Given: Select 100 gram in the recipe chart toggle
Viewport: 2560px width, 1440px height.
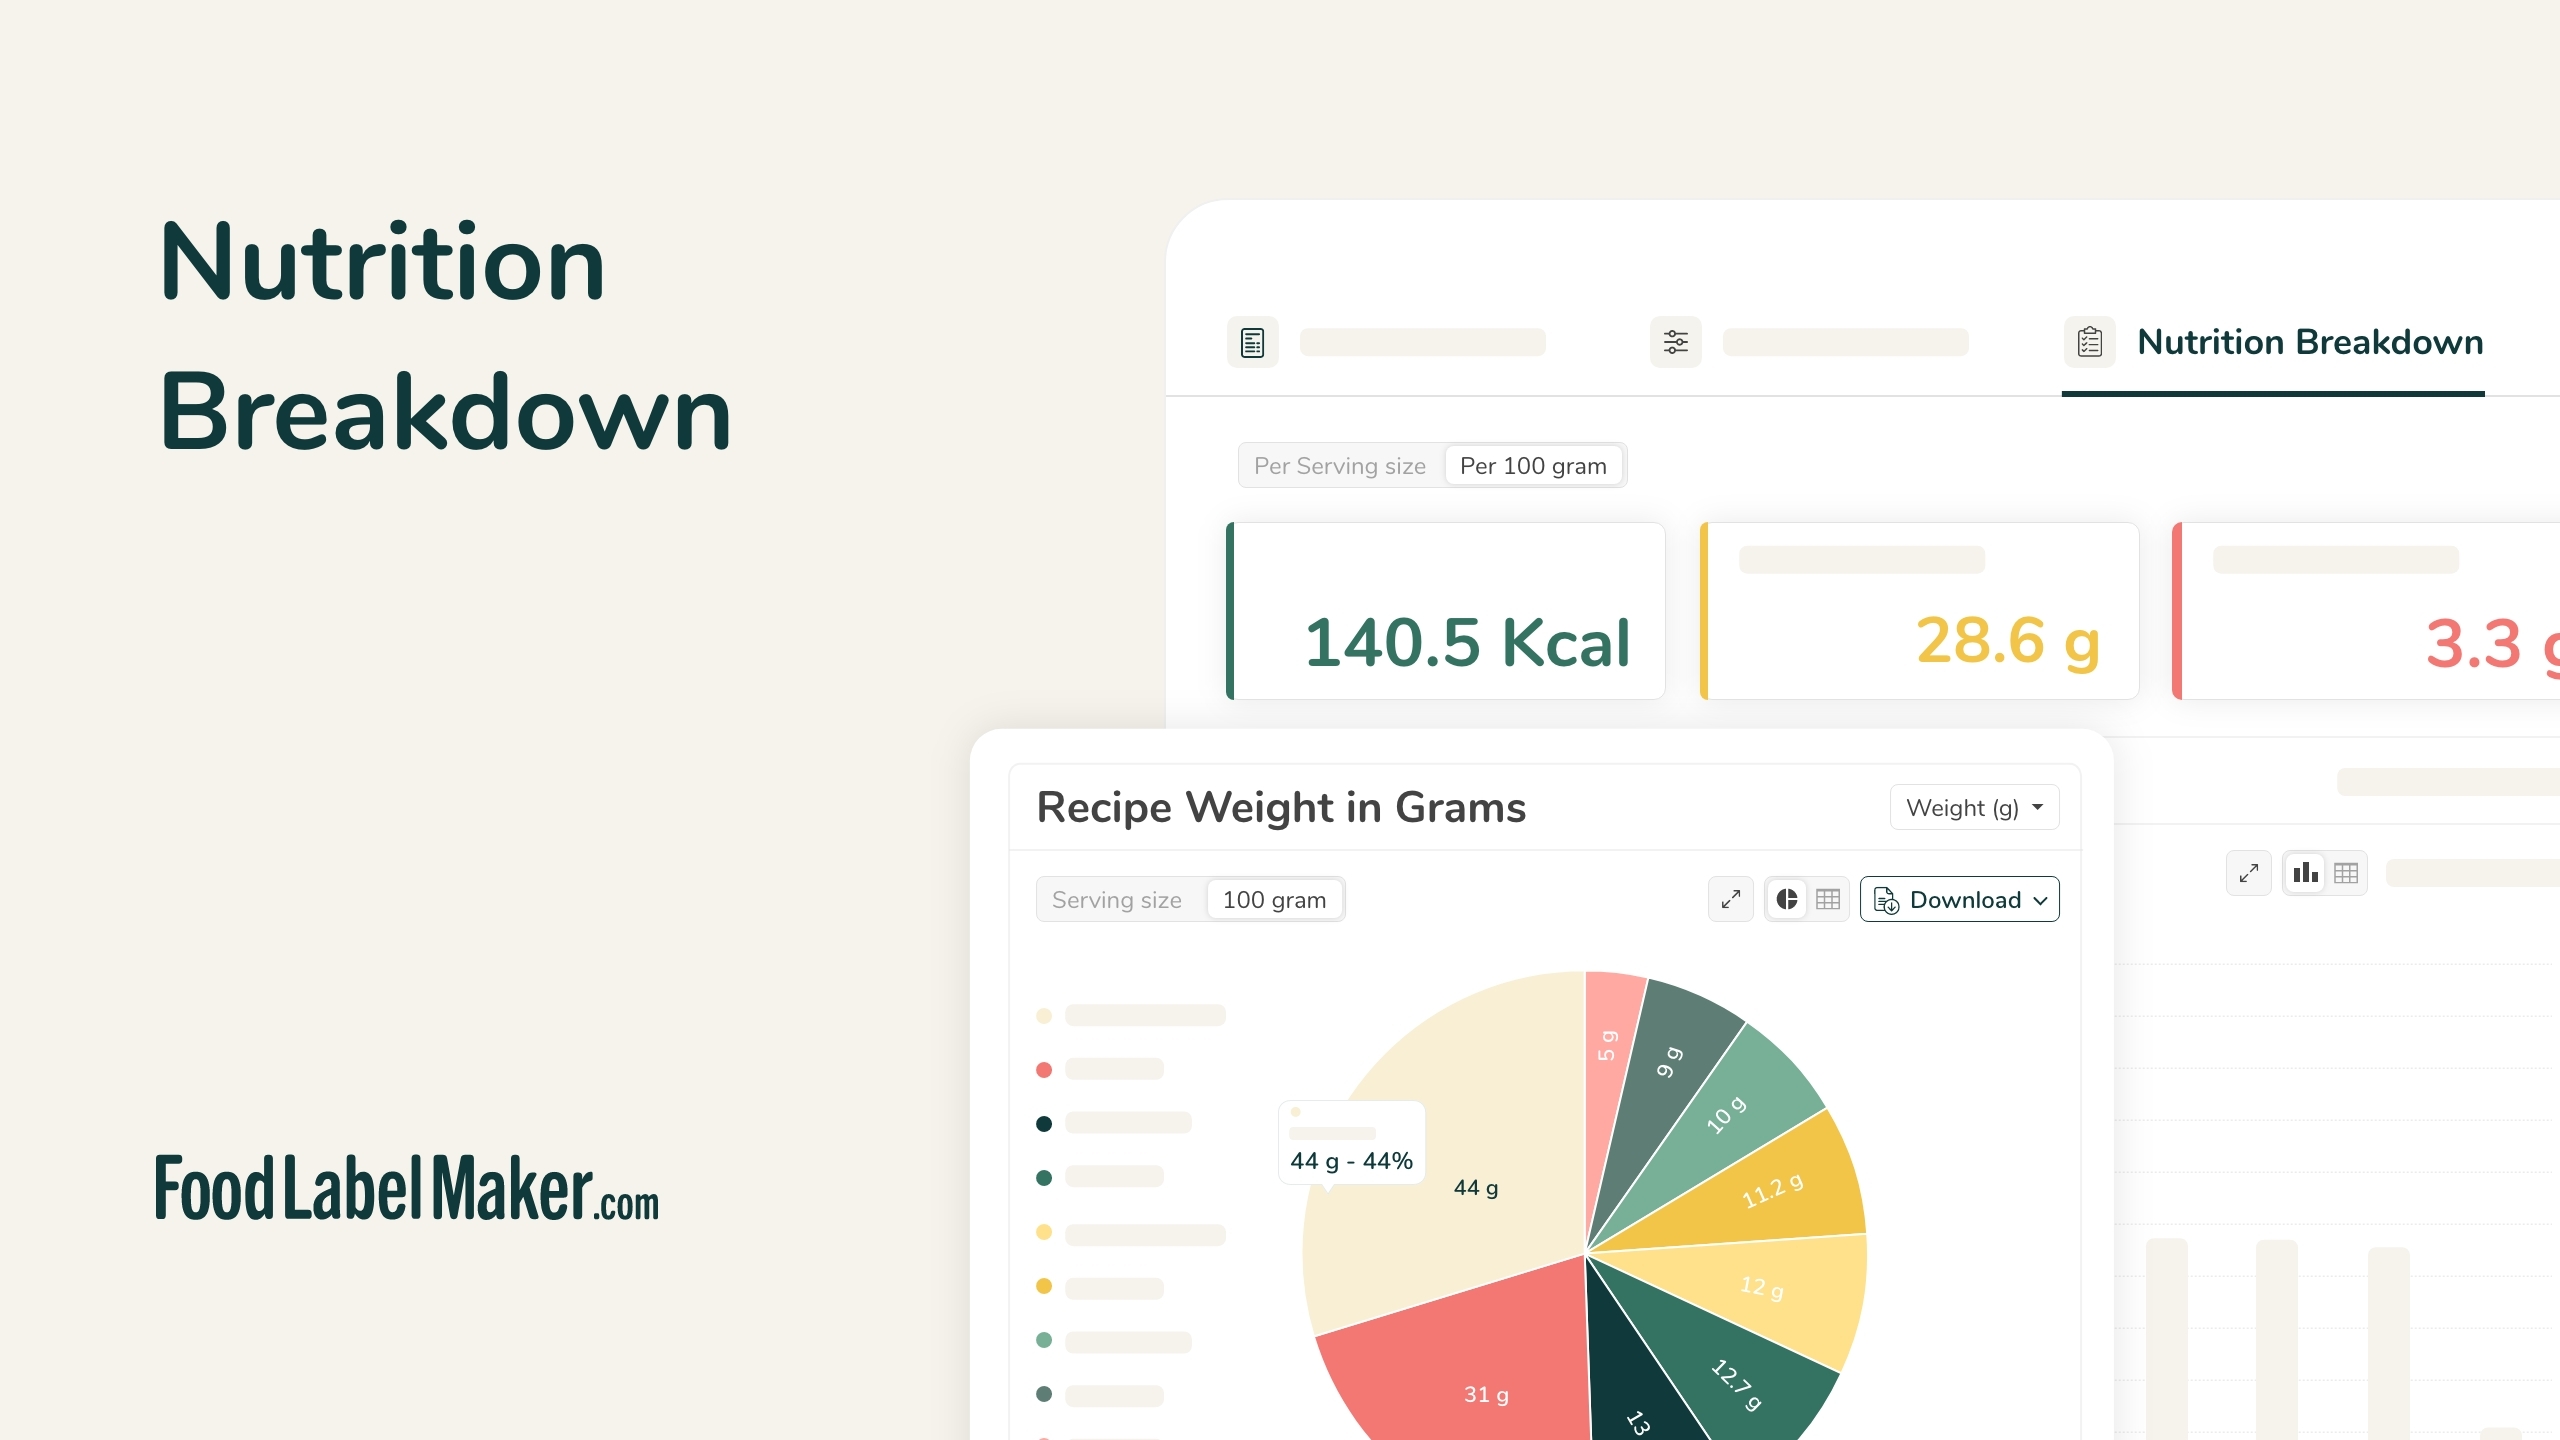Looking at the screenshot, I should [1273, 900].
